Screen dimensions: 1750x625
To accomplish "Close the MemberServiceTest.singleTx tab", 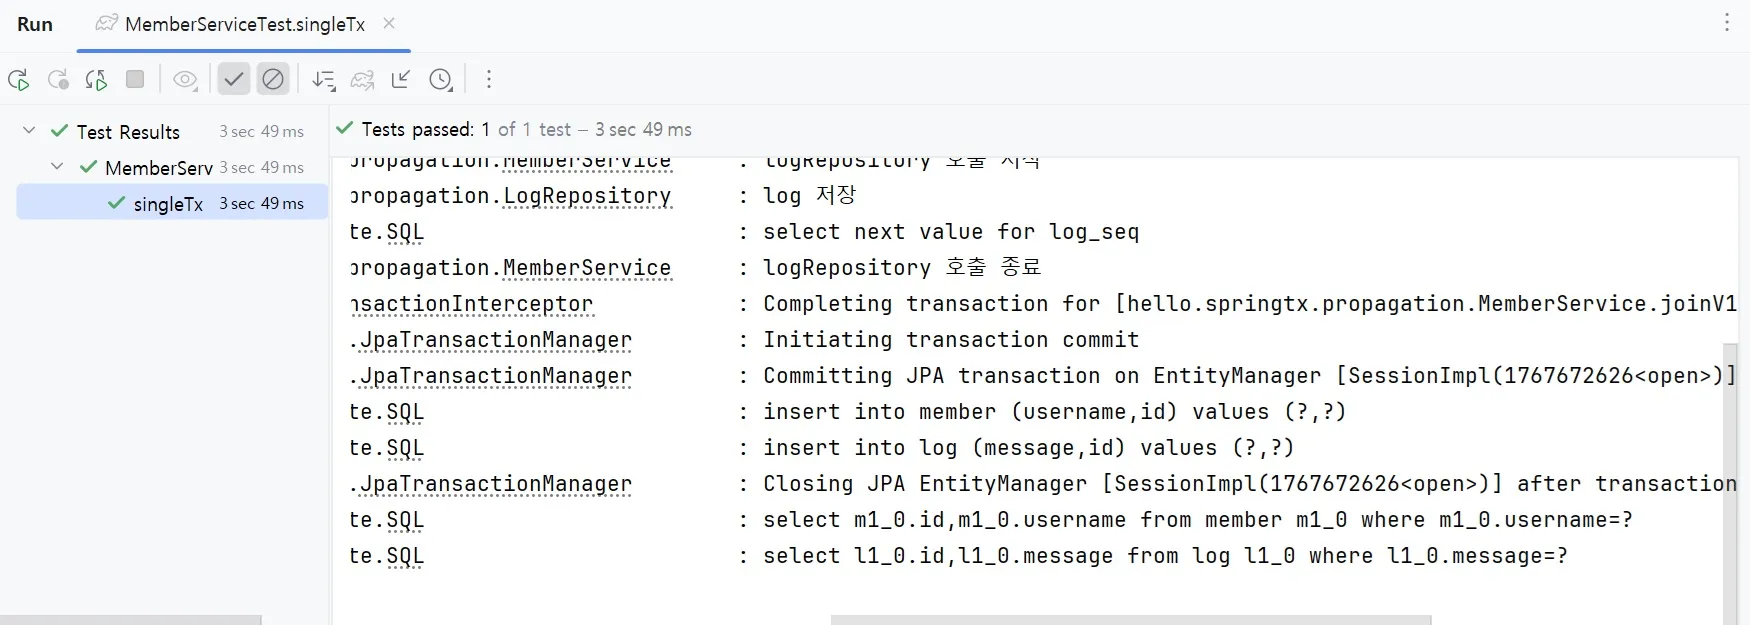I will pyautogui.click(x=389, y=24).
